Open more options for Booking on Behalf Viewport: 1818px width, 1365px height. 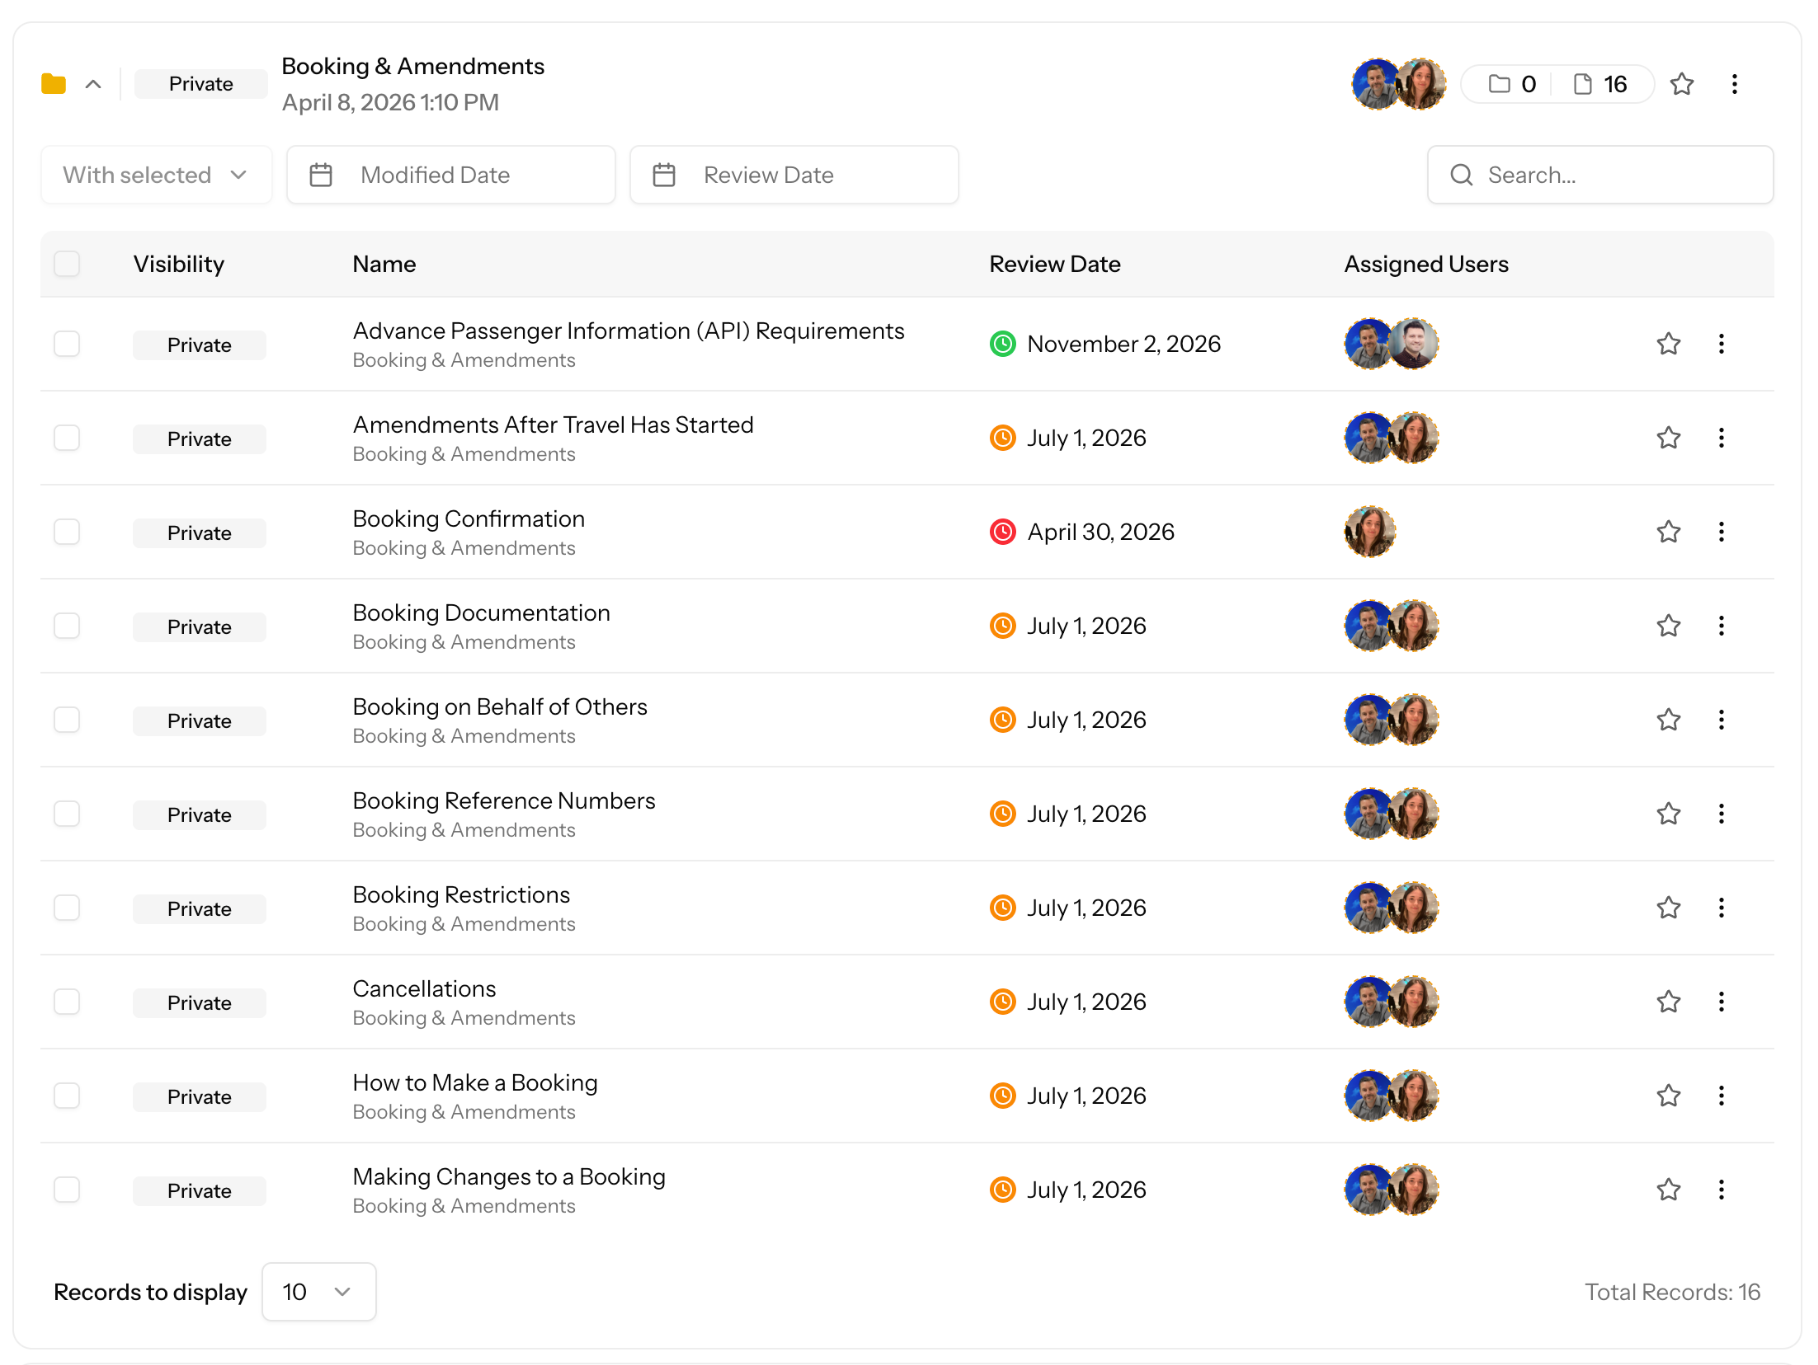(x=1721, y=720)
